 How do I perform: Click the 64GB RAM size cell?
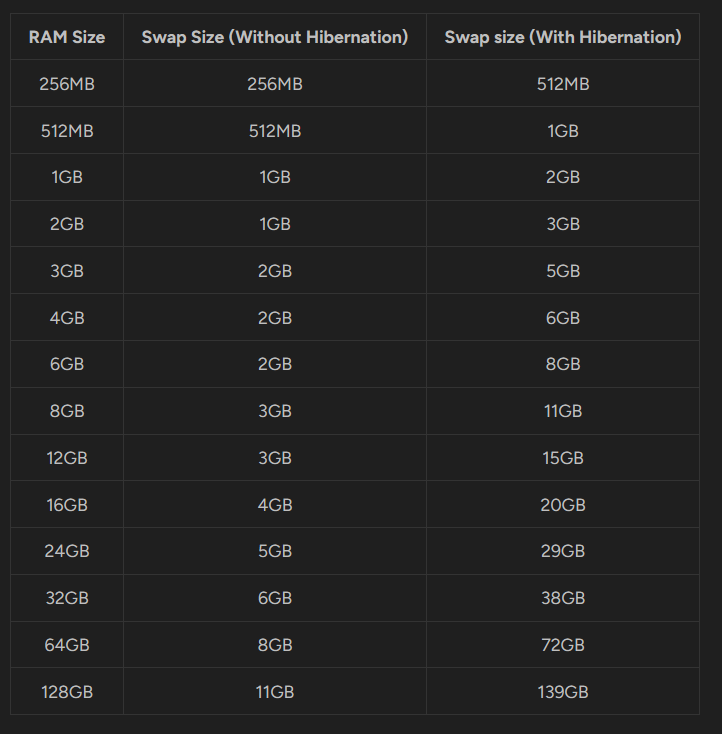point(67,645)
